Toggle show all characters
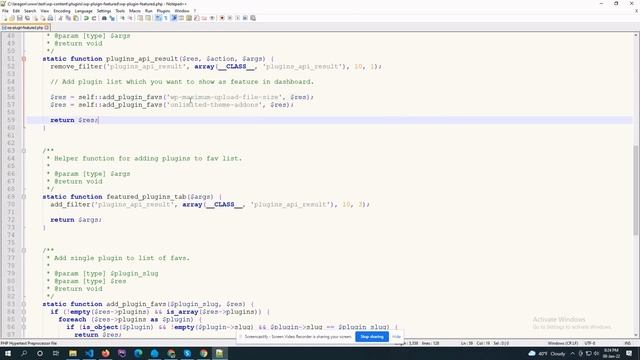This screenshot has height=360, width=640. point(166,18)
